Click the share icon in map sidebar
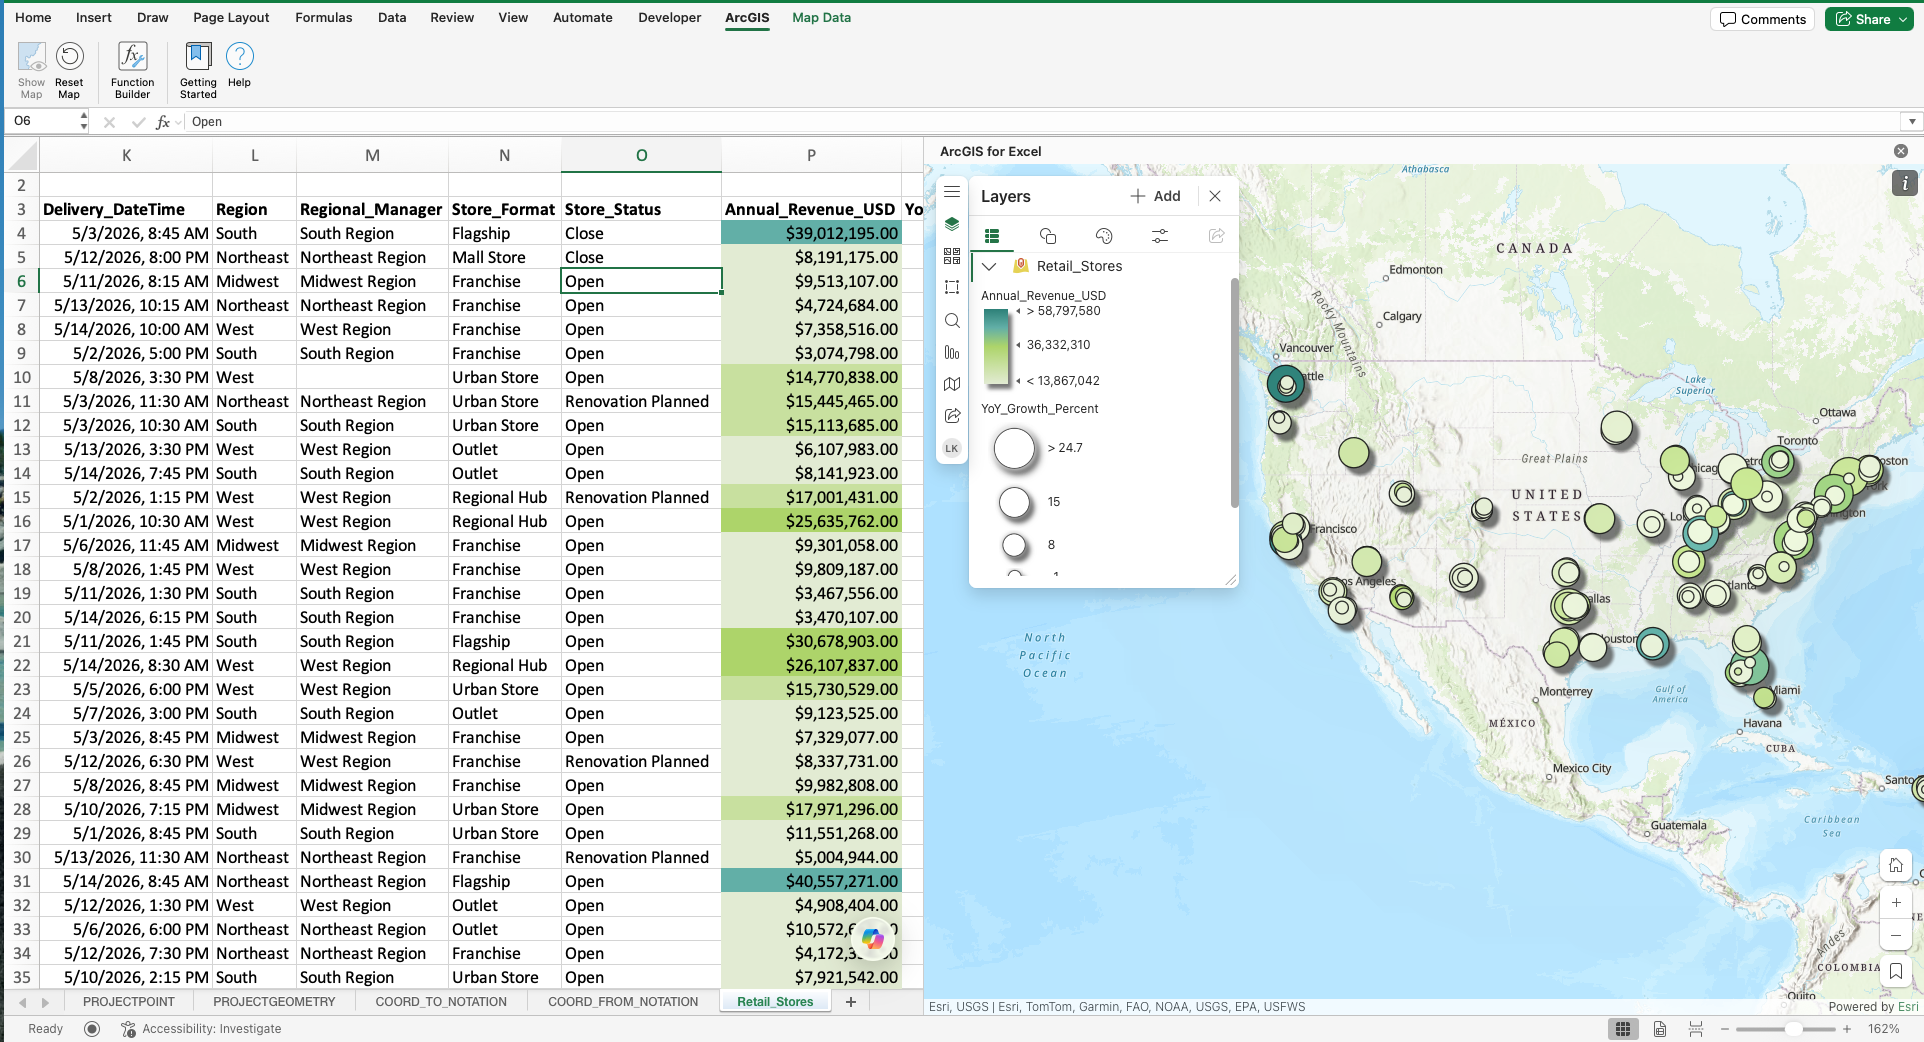The width and height of the screenshot is (1924, 1042). (x=952, y=416)
